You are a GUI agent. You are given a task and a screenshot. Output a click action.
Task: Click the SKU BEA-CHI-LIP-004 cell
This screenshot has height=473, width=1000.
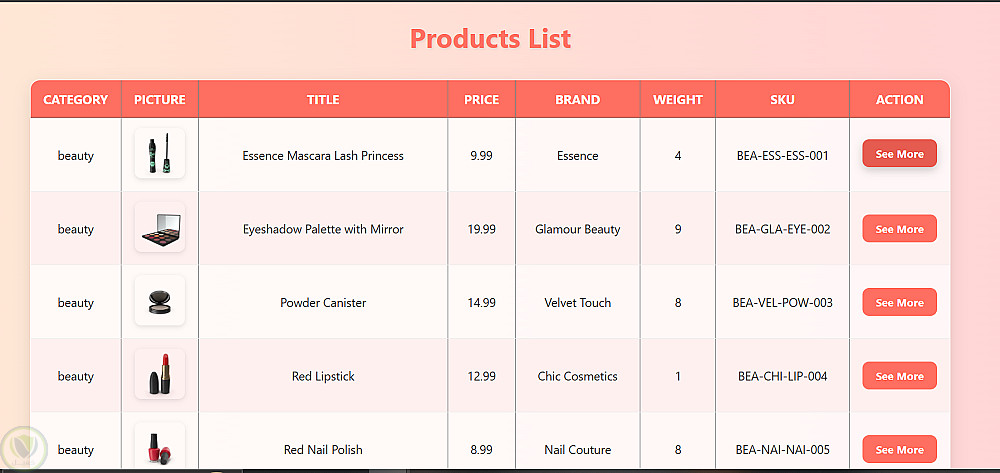[783, 376]
